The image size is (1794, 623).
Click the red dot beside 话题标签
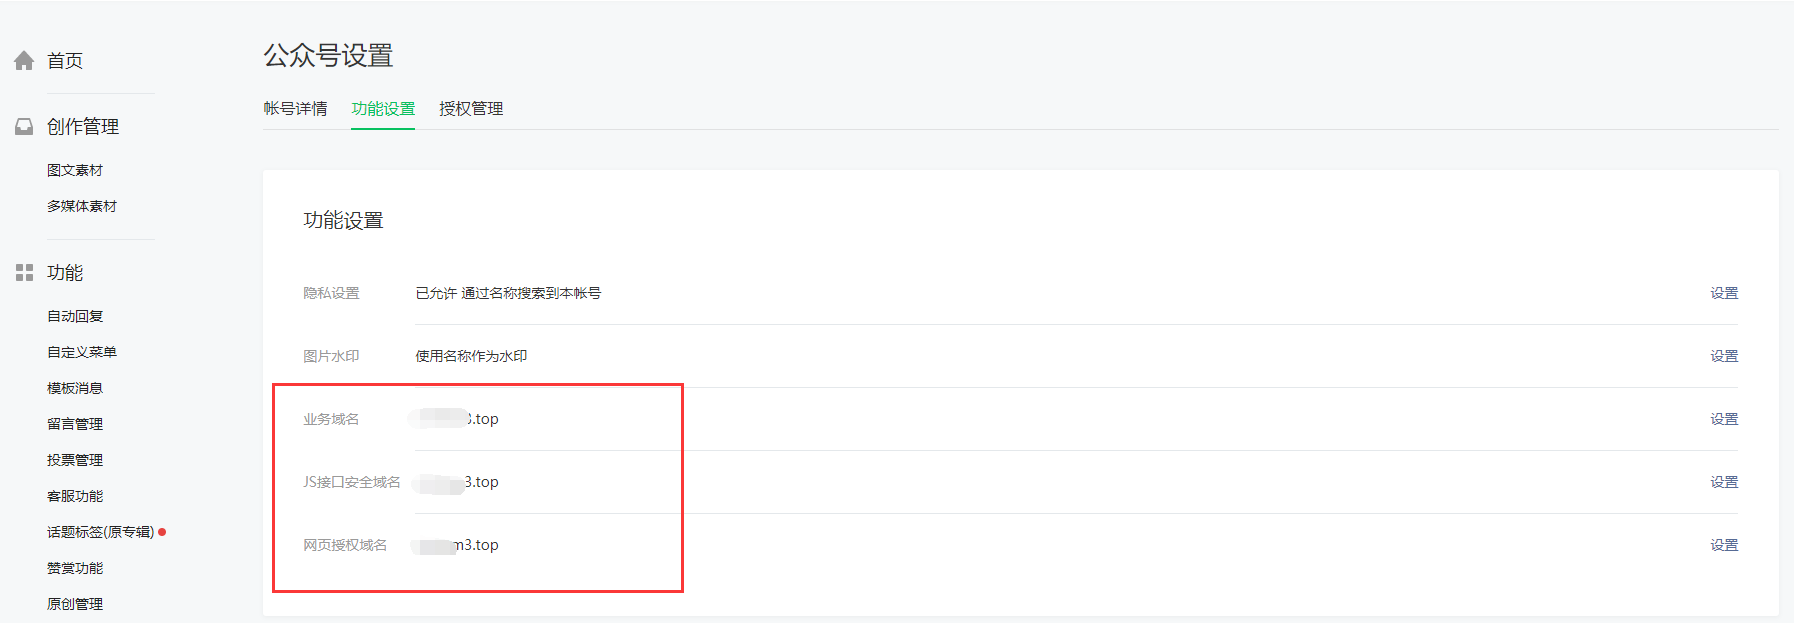point(162,532)
